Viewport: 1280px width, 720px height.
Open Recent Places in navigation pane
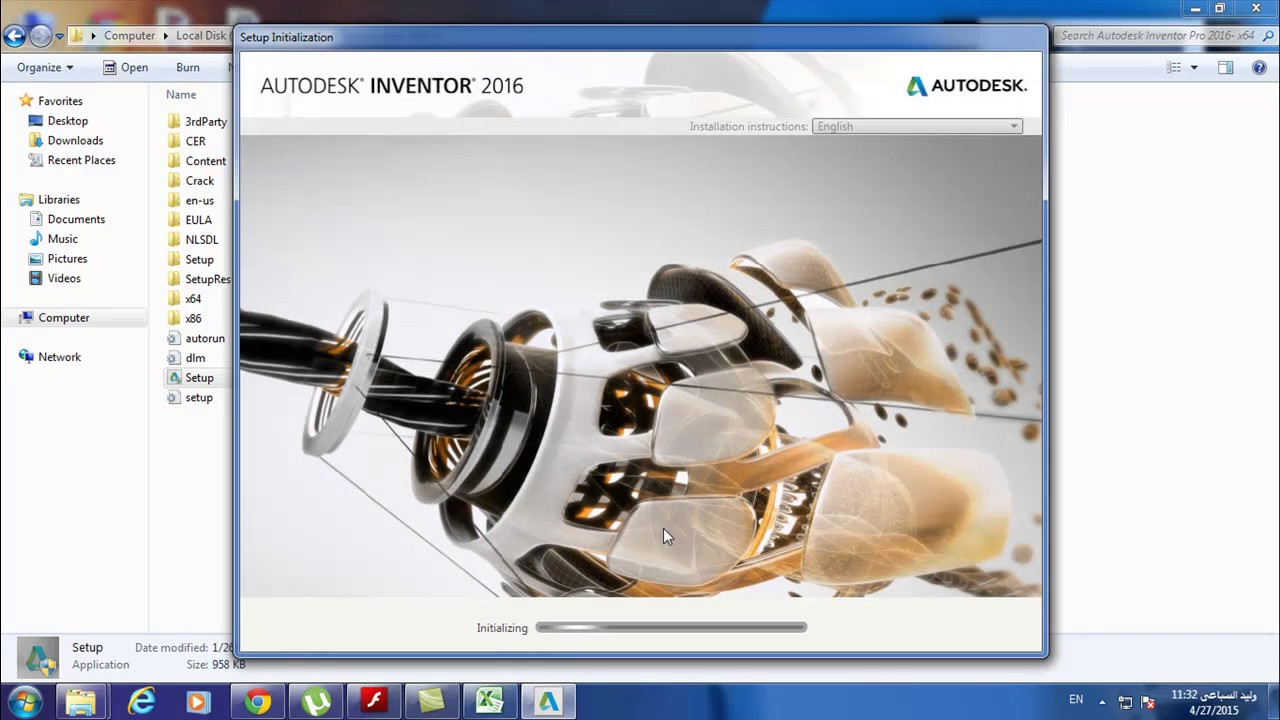(x=81, y=160)
